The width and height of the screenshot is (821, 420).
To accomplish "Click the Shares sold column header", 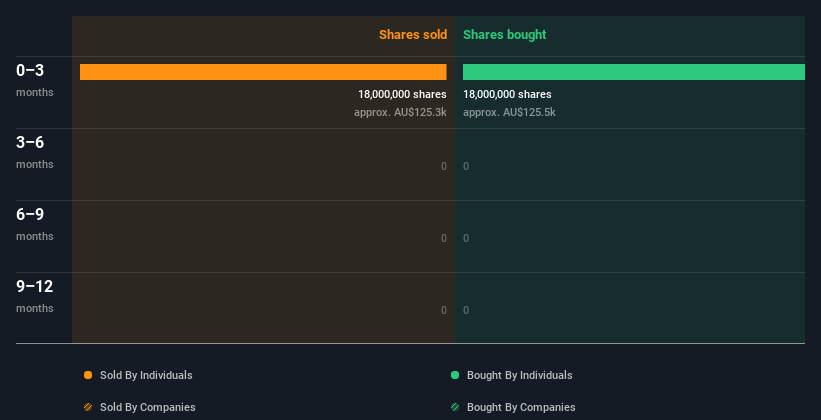I will coord(413,35).
